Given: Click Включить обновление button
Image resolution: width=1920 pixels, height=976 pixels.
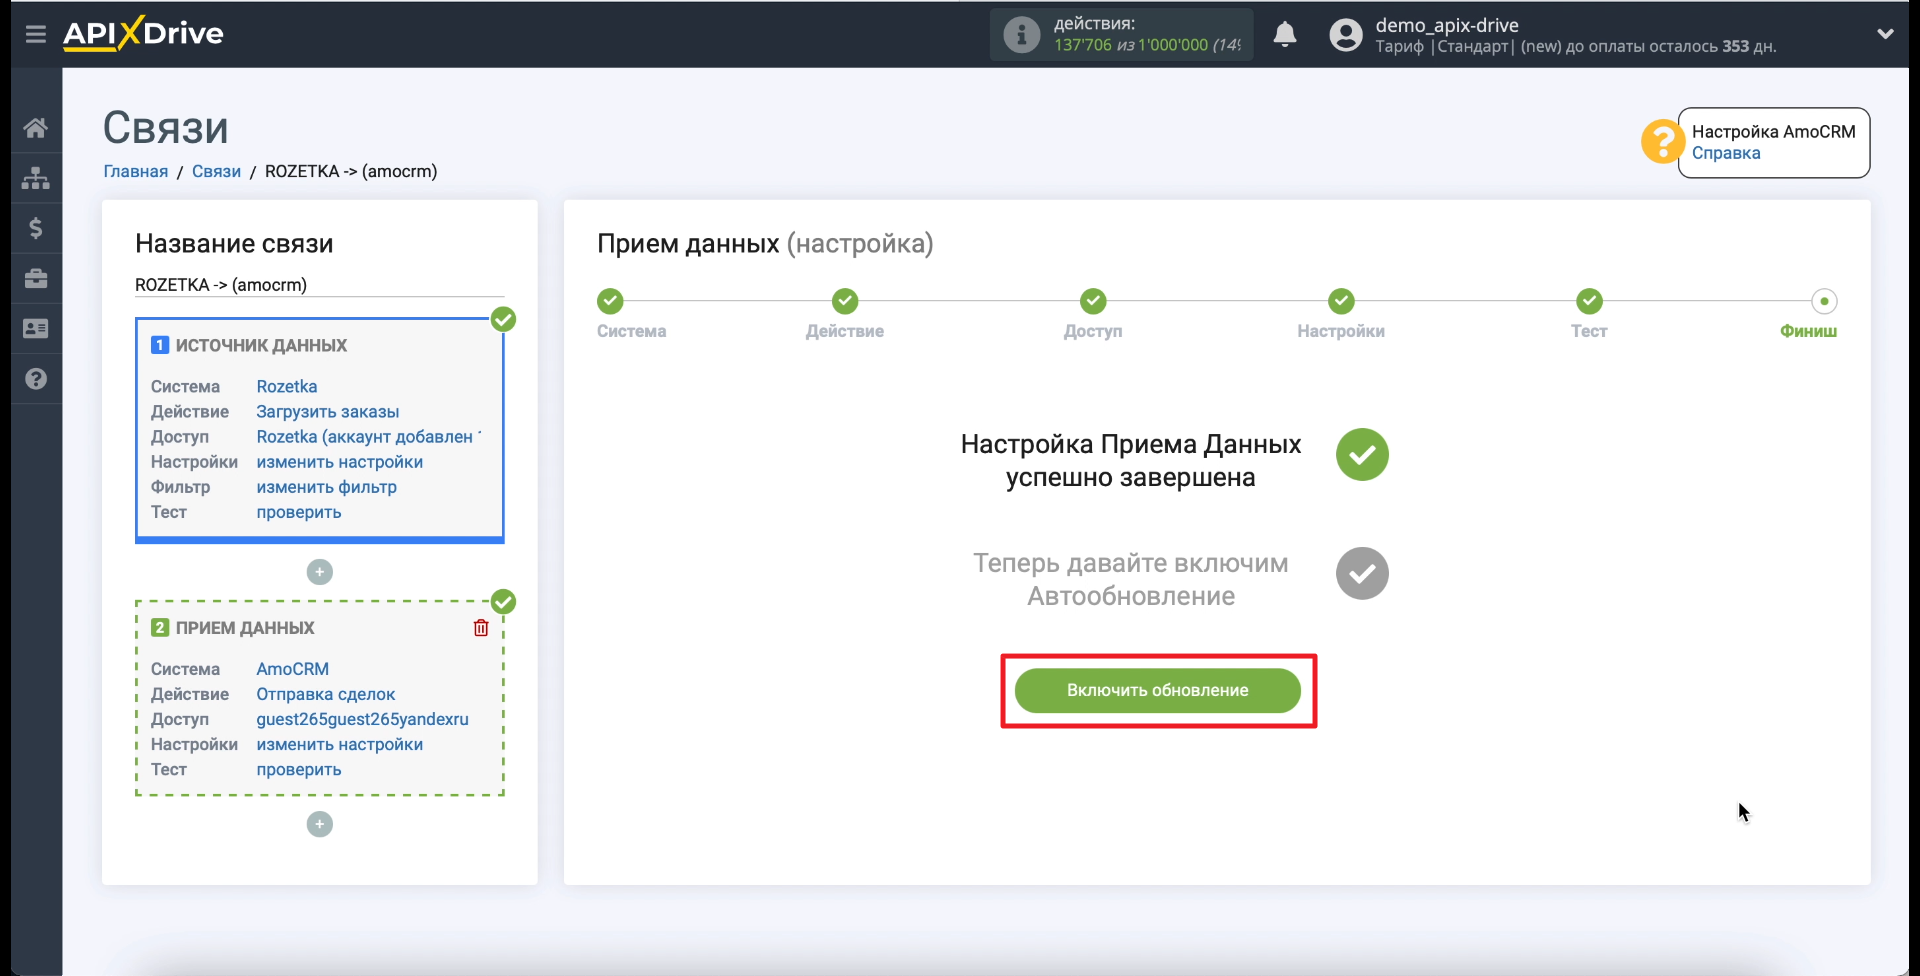Looking at the screenshot, I should coord(1158,691).
